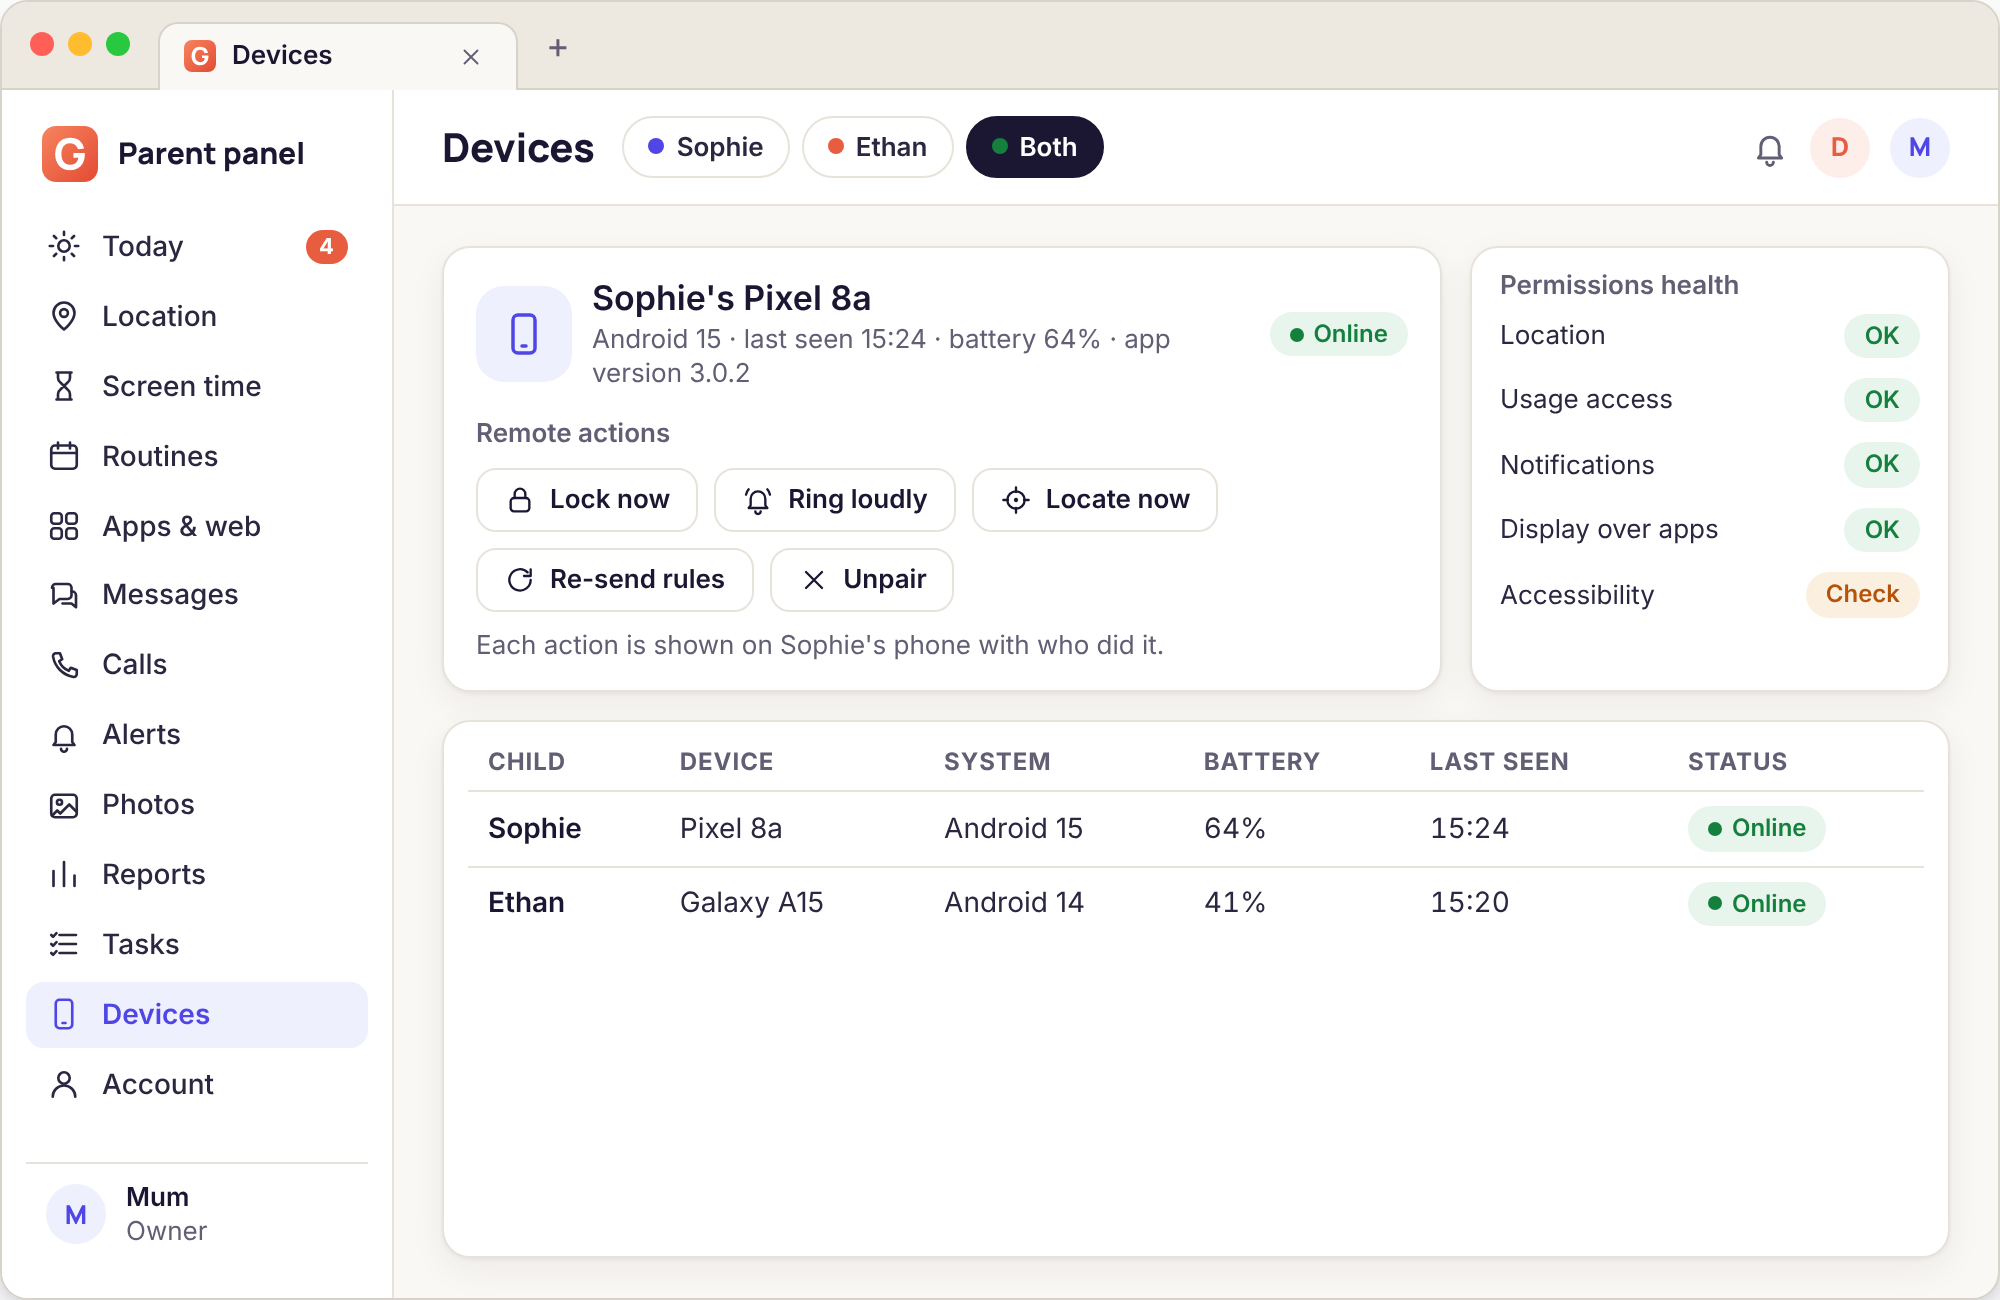Open the Reports section
The height and width of the screenshot is (1300, 2000).
[x=197, y=874]
